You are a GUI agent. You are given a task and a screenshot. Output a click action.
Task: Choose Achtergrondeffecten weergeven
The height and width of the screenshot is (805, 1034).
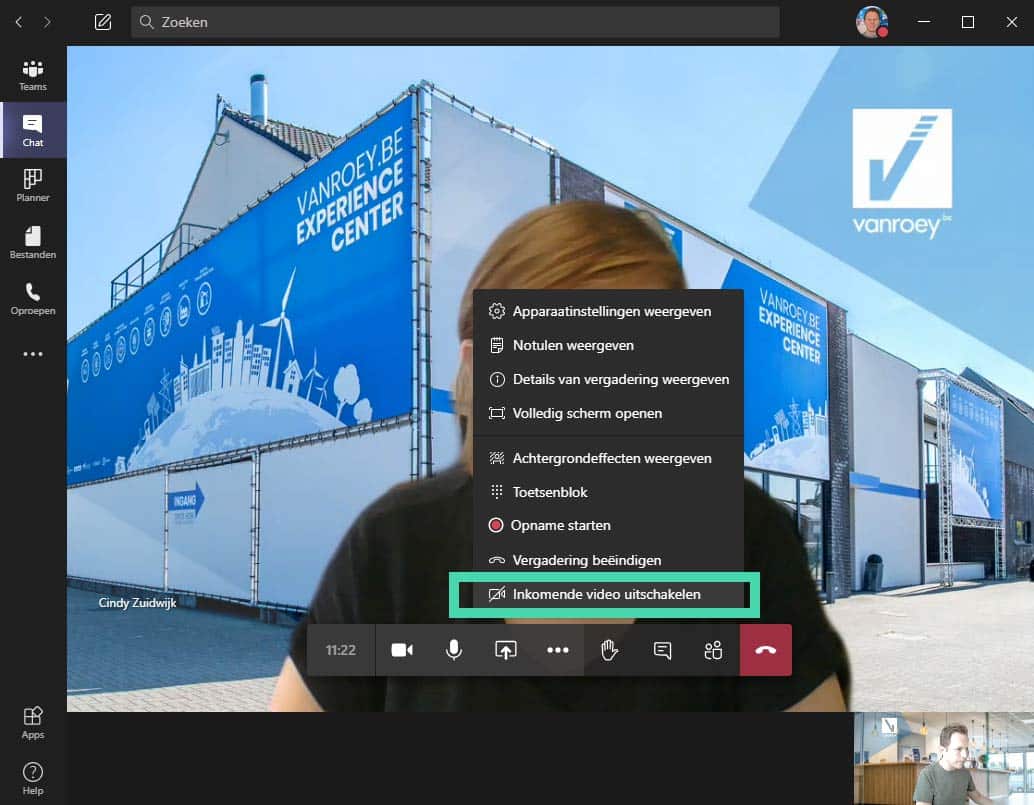coord(608,458)
